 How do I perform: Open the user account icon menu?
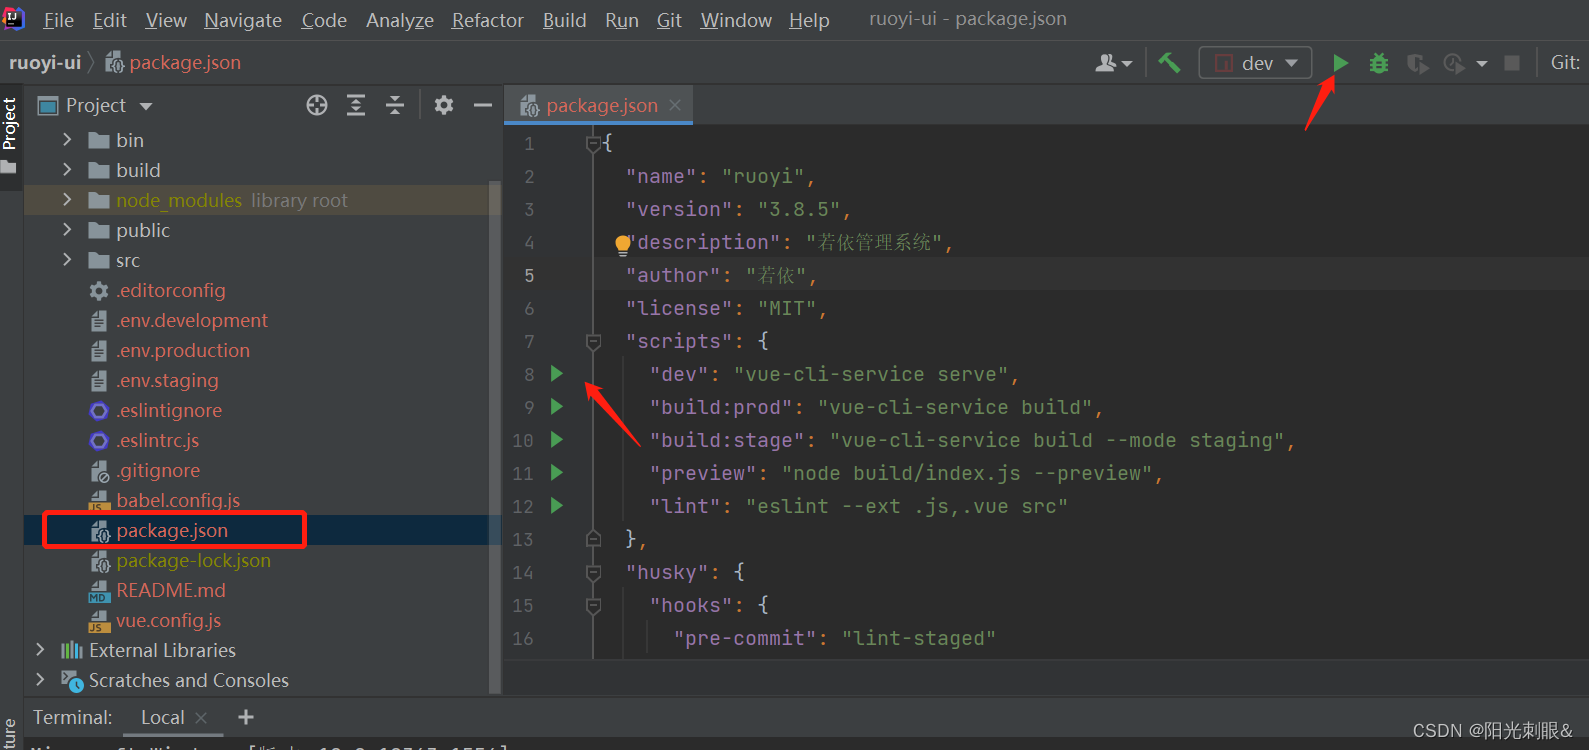pos(1113,63)
